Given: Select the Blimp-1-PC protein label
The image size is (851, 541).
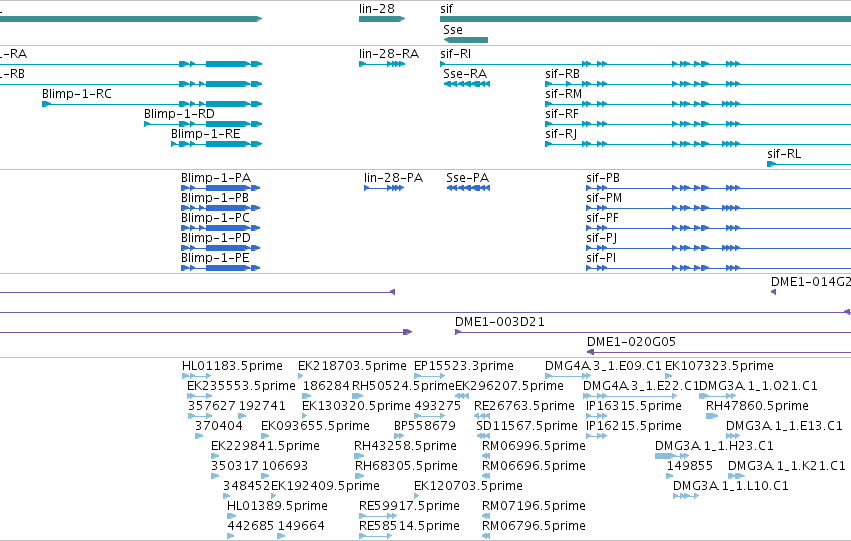Looking at the screenshot, I should (215, 218).
